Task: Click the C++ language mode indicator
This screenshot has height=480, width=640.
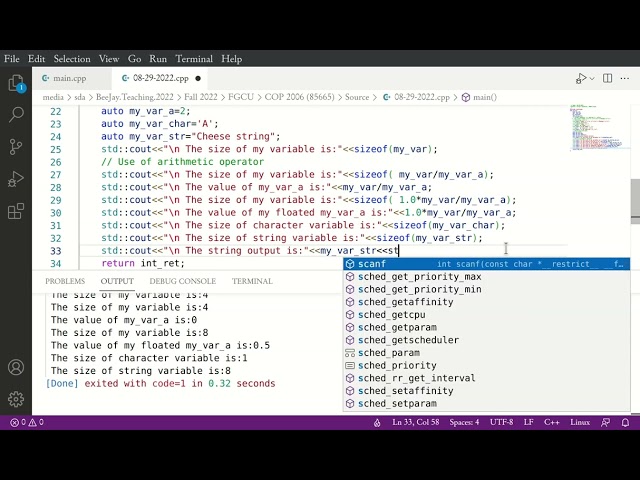Action: (x=551, y=422)
